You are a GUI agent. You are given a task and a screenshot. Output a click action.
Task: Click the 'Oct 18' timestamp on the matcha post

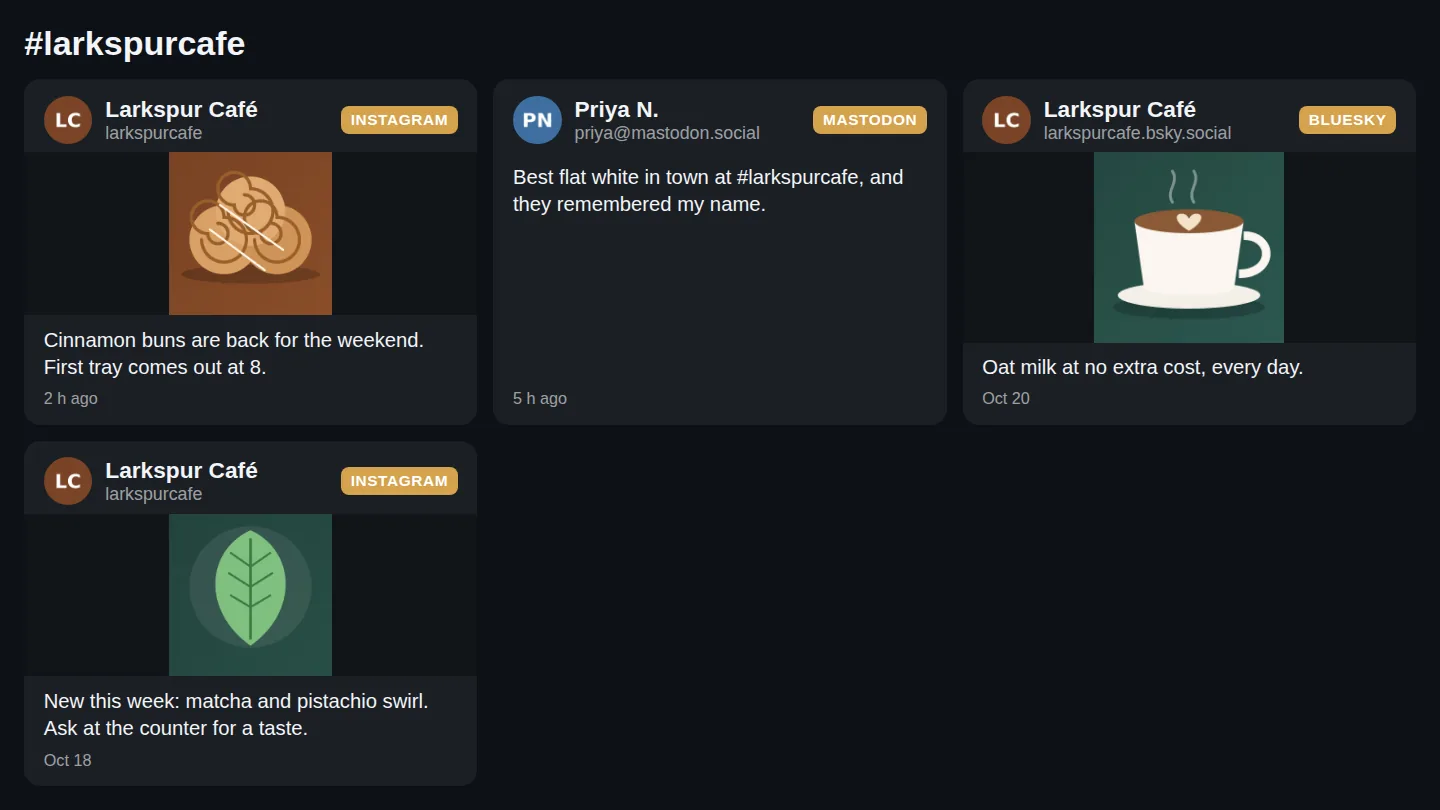coord(68,760)
